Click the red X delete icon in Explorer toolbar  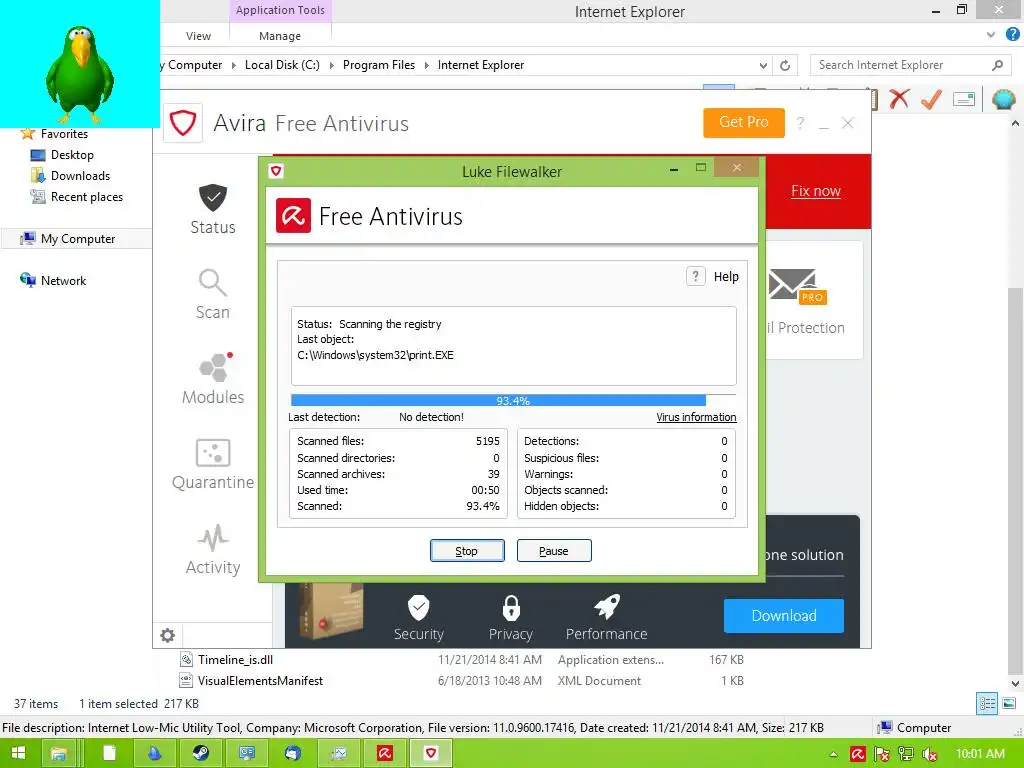pos(899,99)
